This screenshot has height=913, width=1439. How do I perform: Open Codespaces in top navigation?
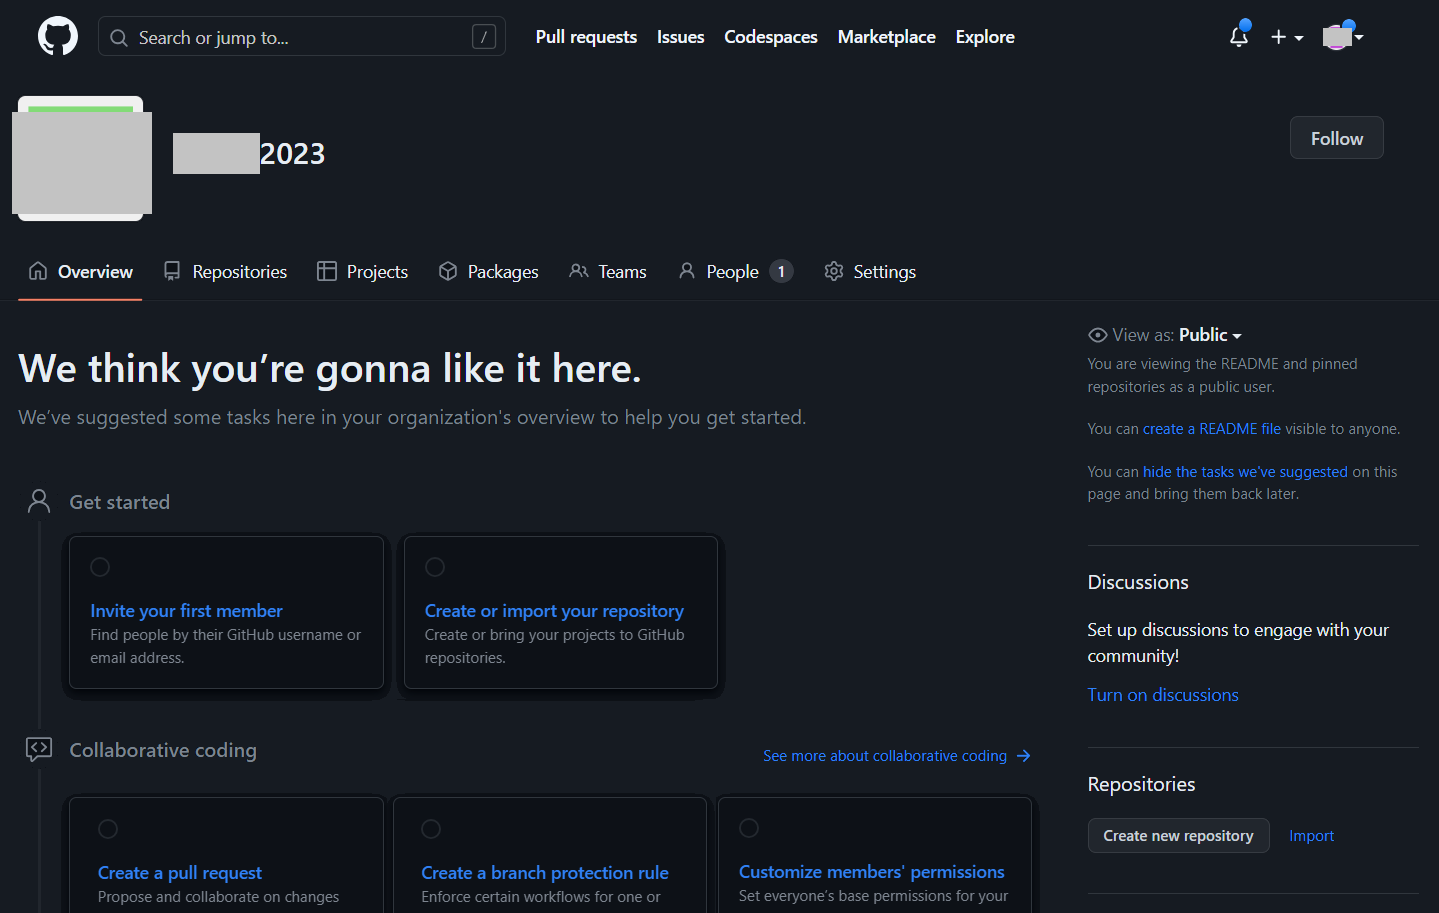click(771, 37)
